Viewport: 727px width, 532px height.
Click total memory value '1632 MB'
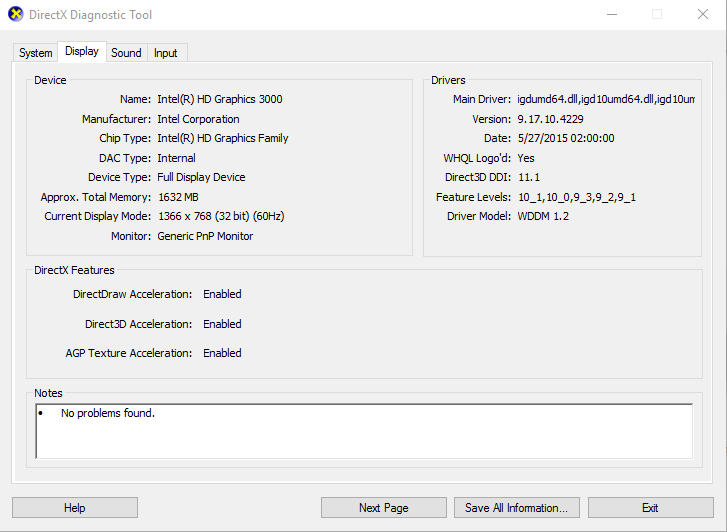[178, 197]
